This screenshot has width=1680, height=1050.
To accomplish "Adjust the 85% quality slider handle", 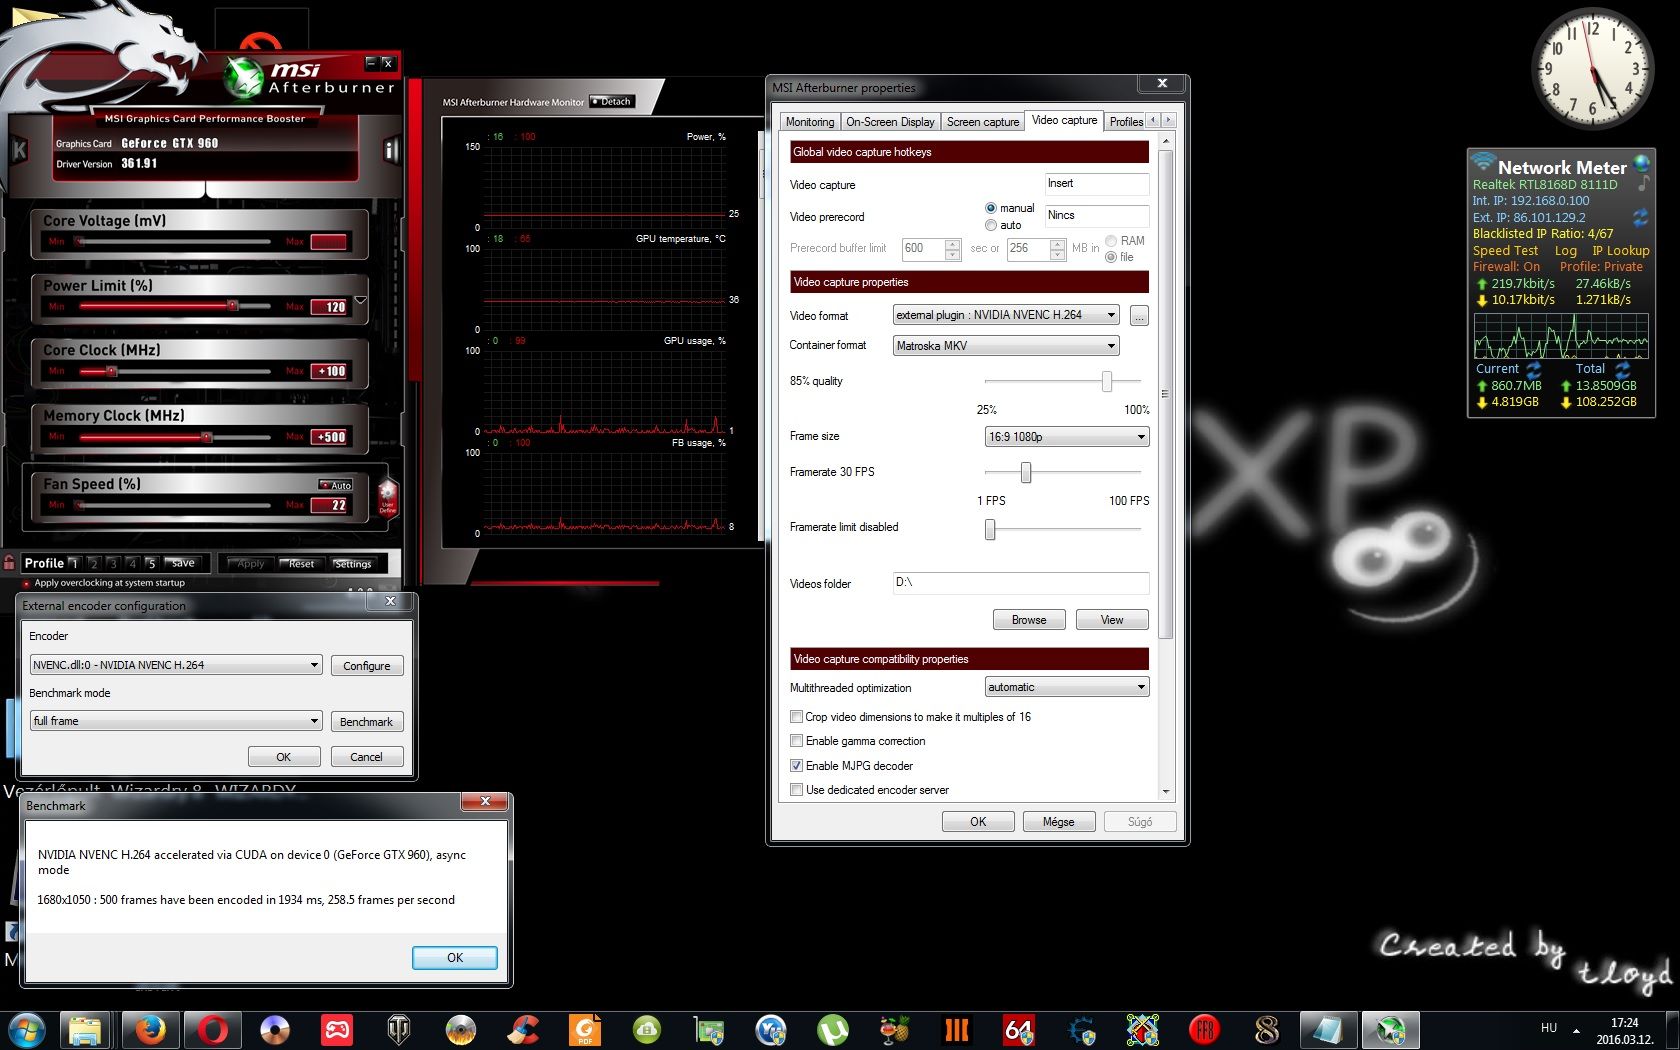I will point(1107,381).
